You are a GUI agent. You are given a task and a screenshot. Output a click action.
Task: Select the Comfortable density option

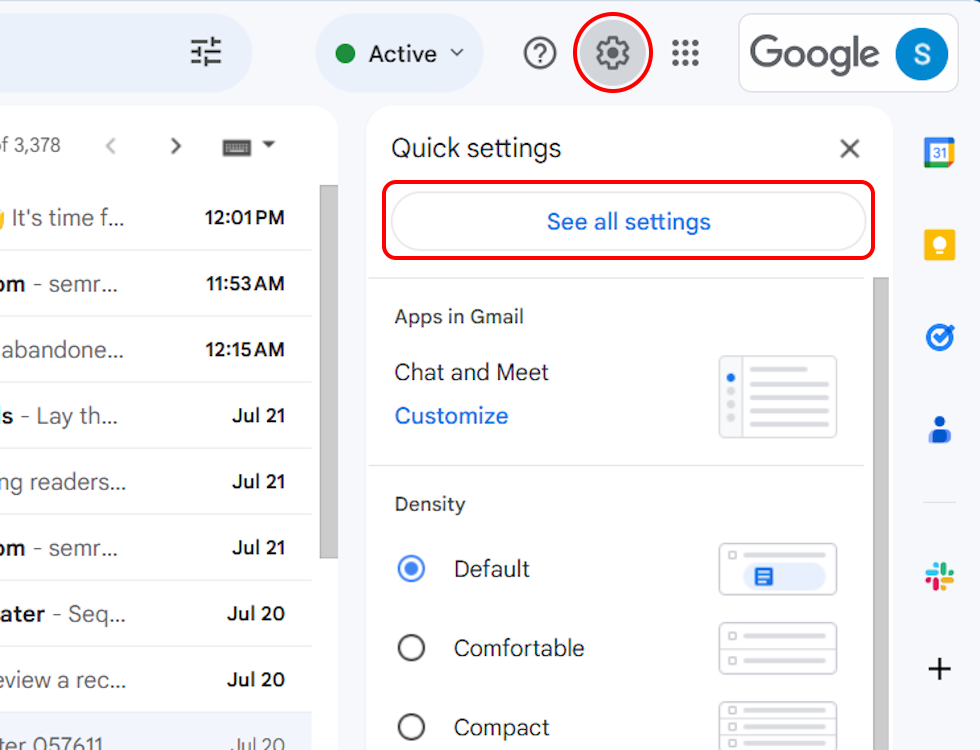pyautogui.click(x=411, y=648)
